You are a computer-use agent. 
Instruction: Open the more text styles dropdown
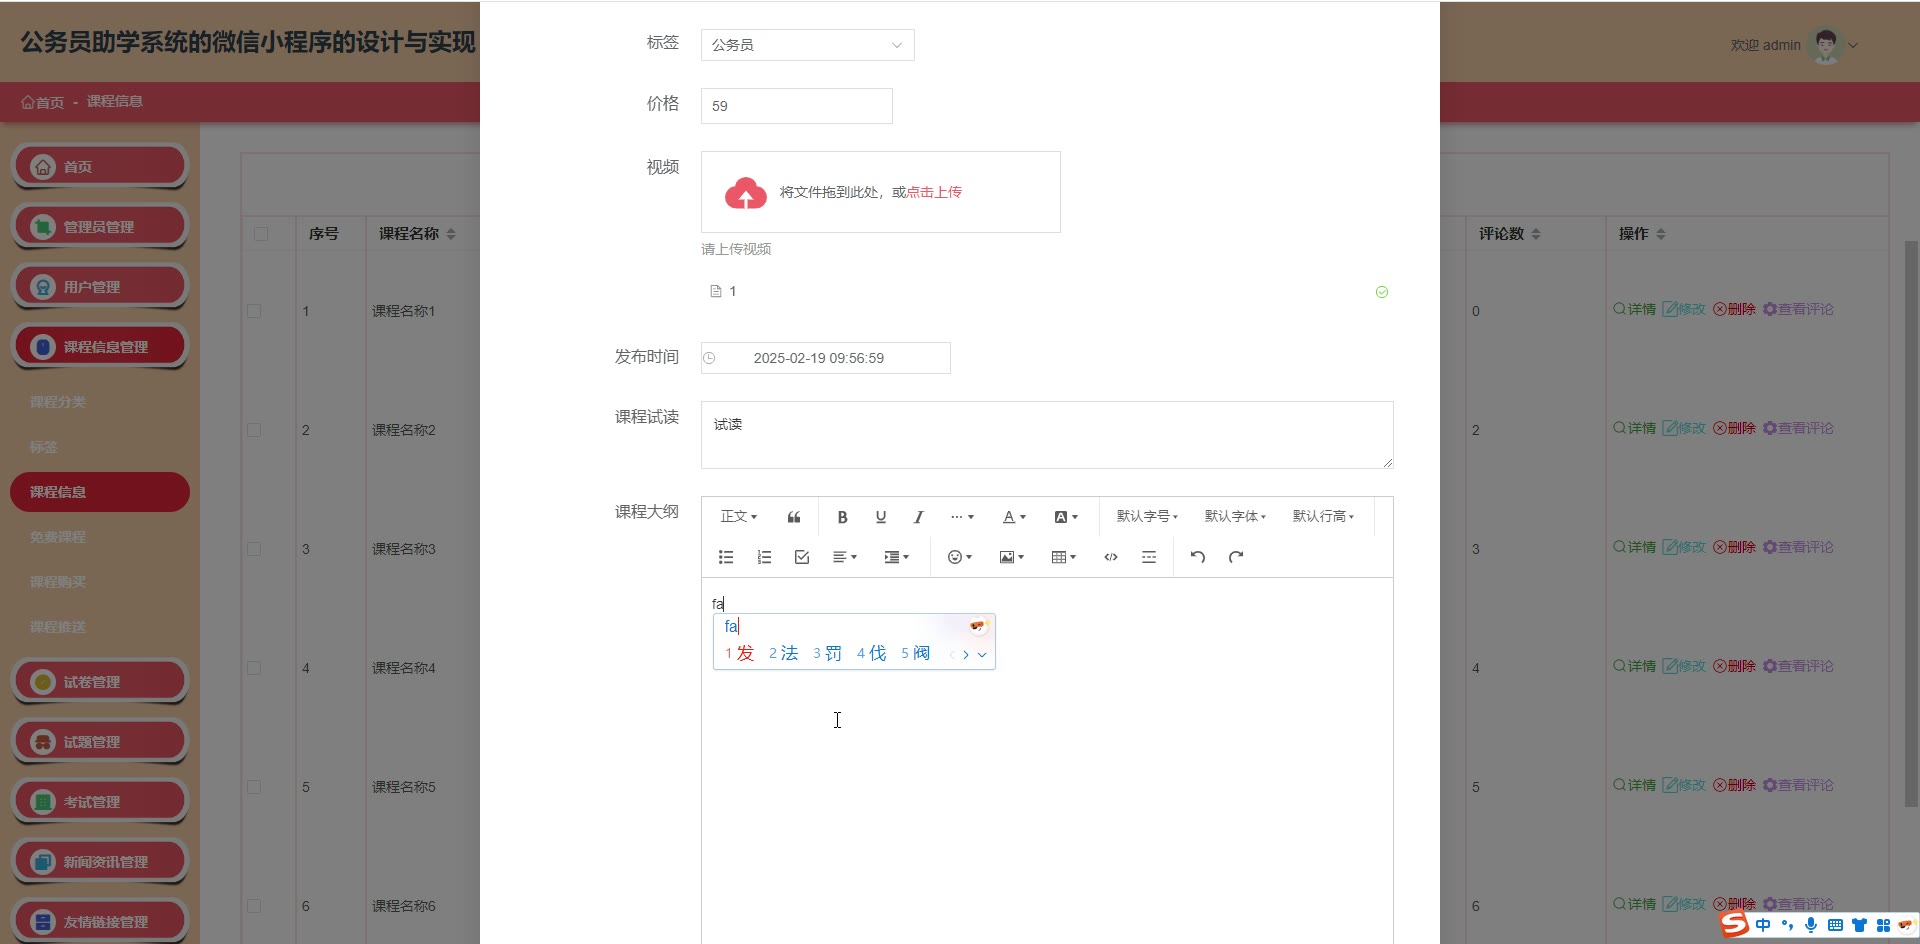[x=962, y=517]
